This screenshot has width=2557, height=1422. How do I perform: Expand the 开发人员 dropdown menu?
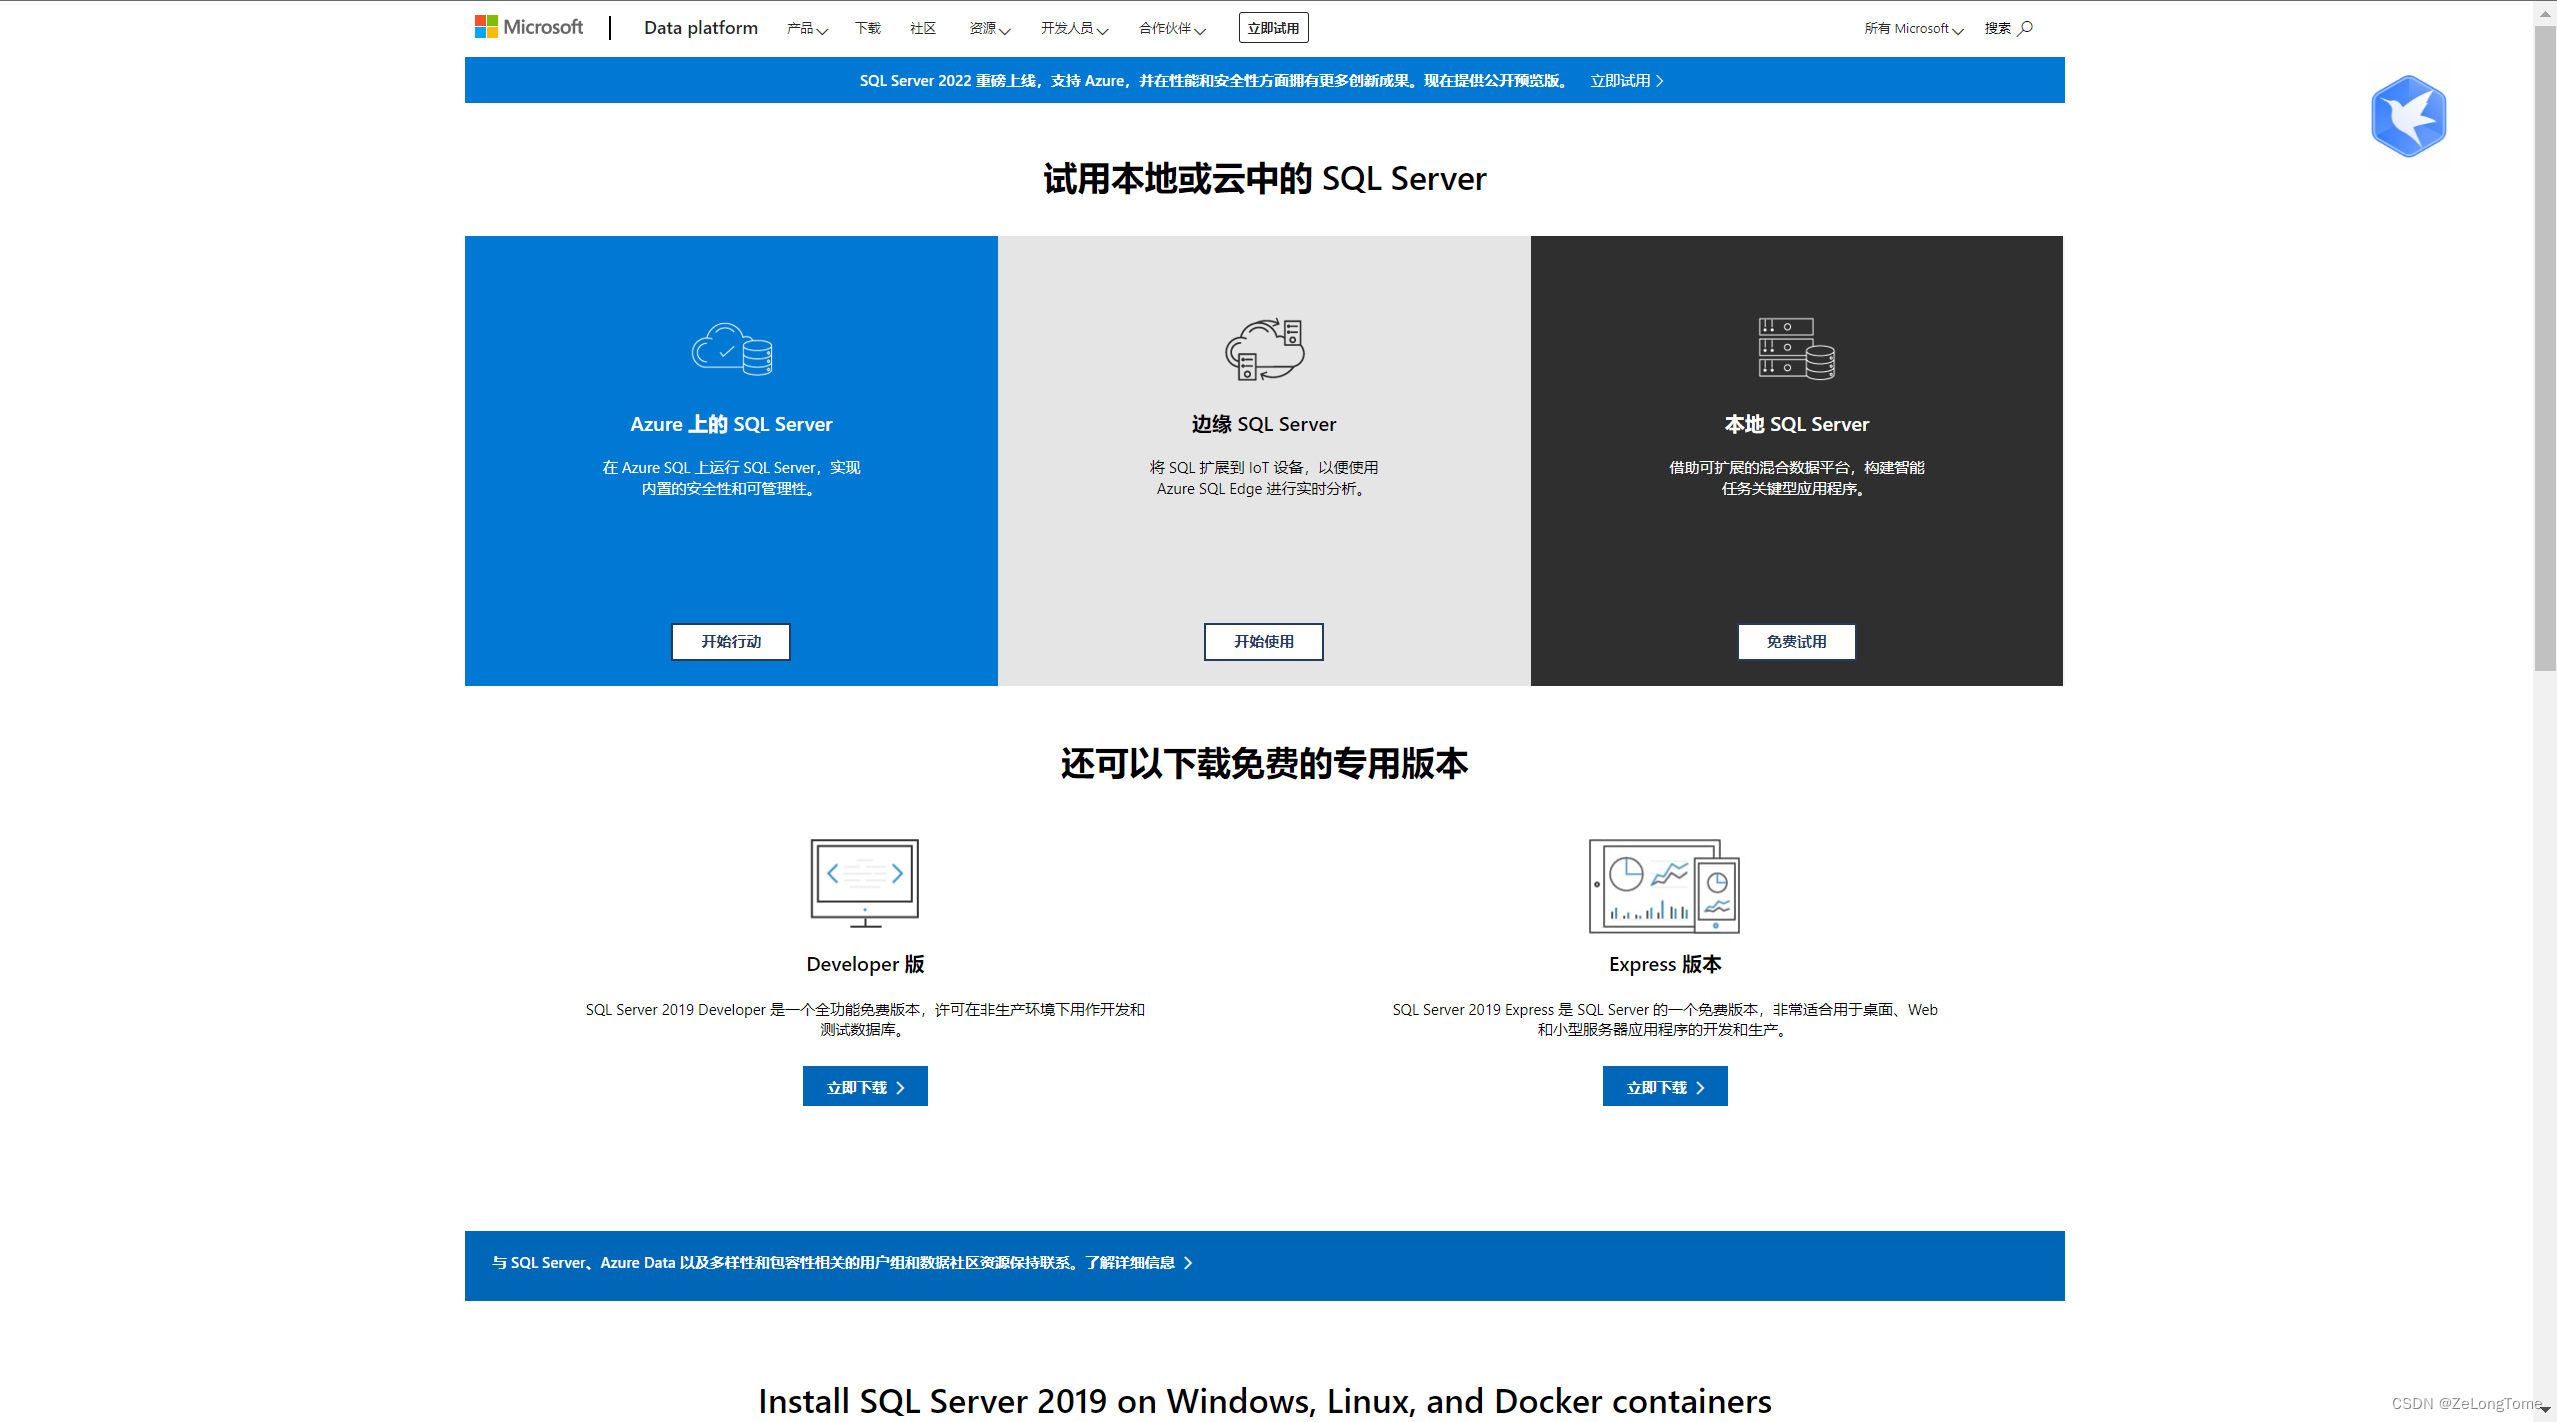1074,28
